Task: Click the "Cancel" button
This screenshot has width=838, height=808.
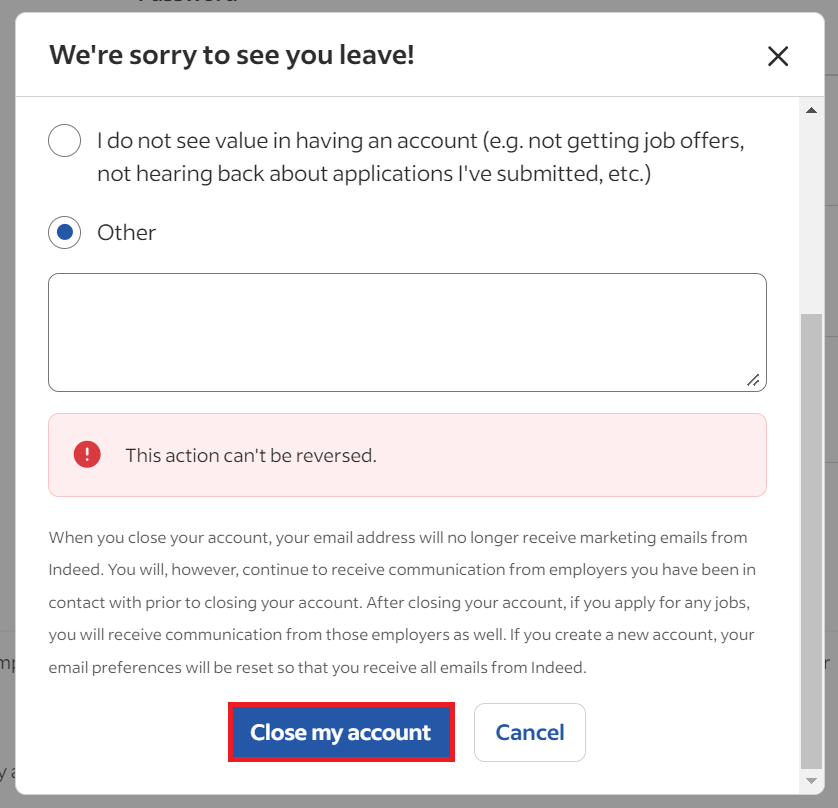Action: (529, 732)
